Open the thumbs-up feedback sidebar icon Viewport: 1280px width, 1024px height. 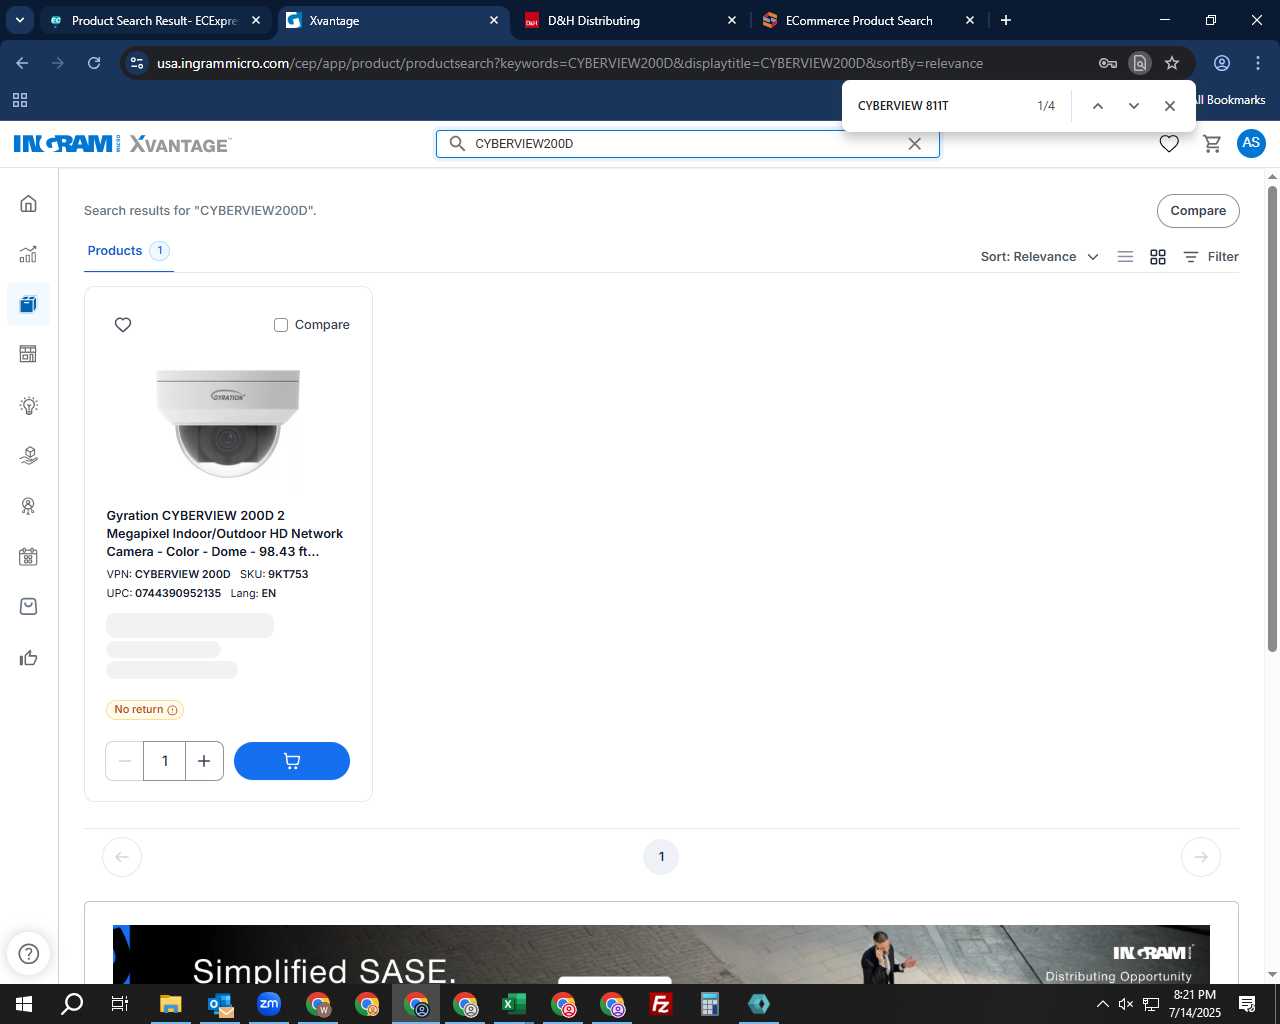(28, 658)
